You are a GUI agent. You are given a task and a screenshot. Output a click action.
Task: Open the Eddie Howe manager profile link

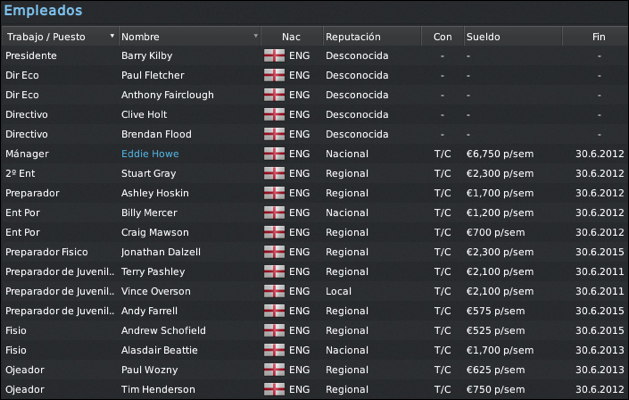(x=150, y=154)
